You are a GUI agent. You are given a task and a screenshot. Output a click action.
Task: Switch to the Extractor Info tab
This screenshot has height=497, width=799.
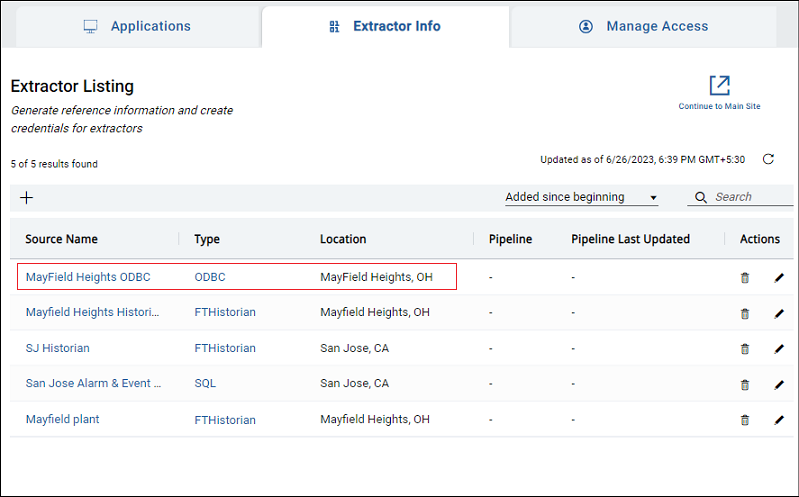click(385, 27)
